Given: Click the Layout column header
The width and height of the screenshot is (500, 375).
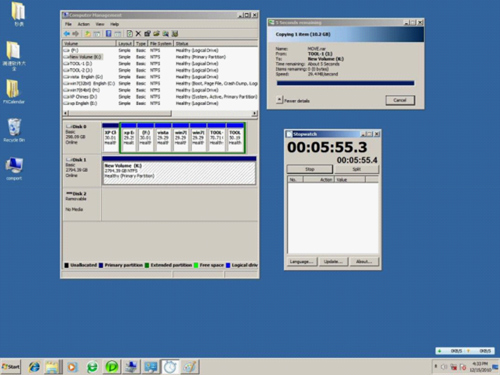Looking at the screenshot, I should [125, 44].
